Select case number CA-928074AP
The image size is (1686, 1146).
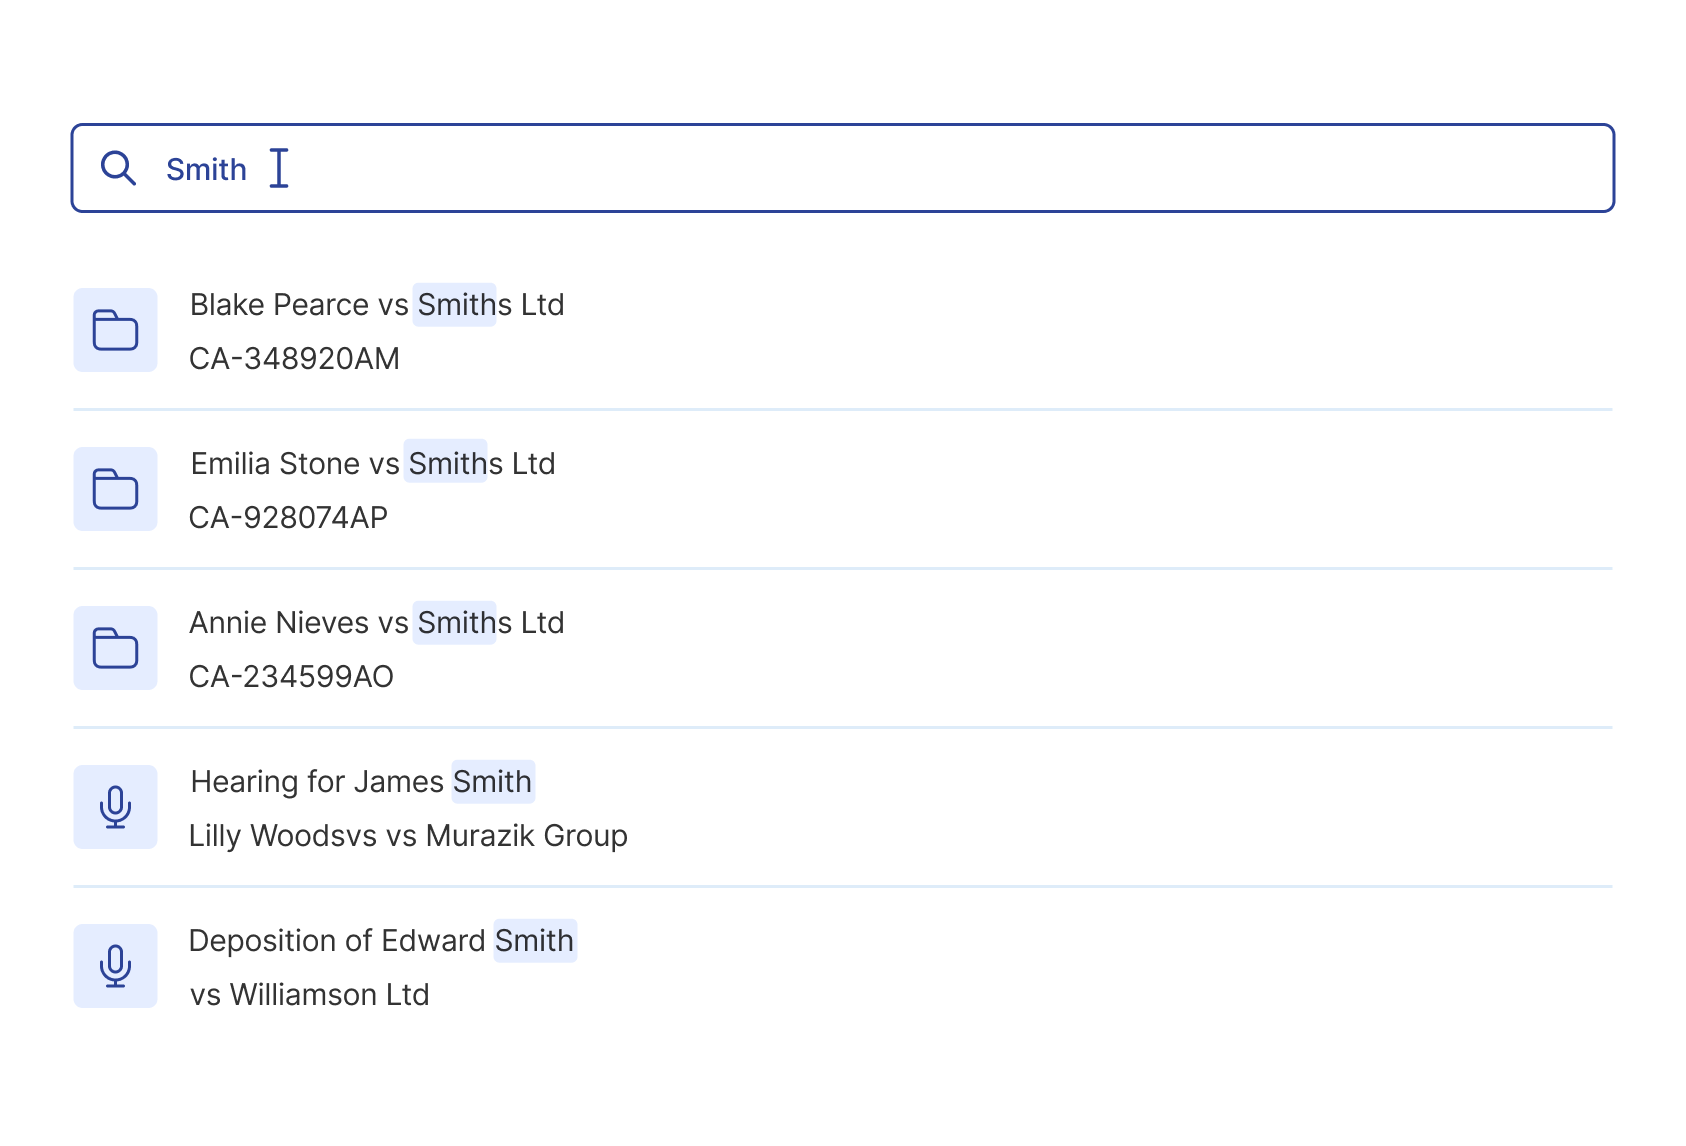(288, 518)
